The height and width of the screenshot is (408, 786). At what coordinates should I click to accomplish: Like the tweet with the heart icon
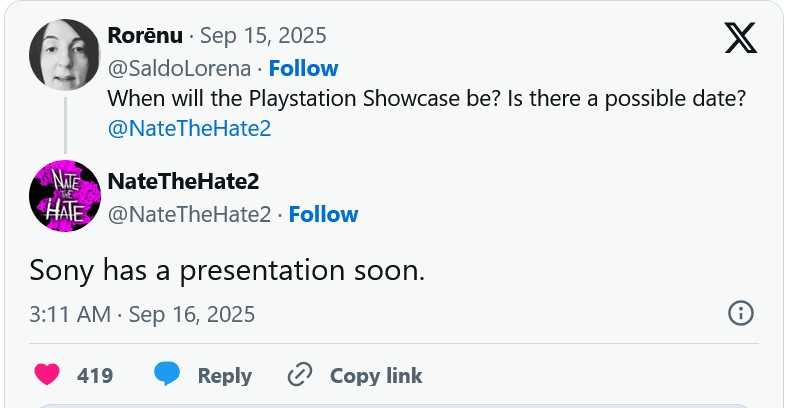pyautogui.click(x=47, y=375)
